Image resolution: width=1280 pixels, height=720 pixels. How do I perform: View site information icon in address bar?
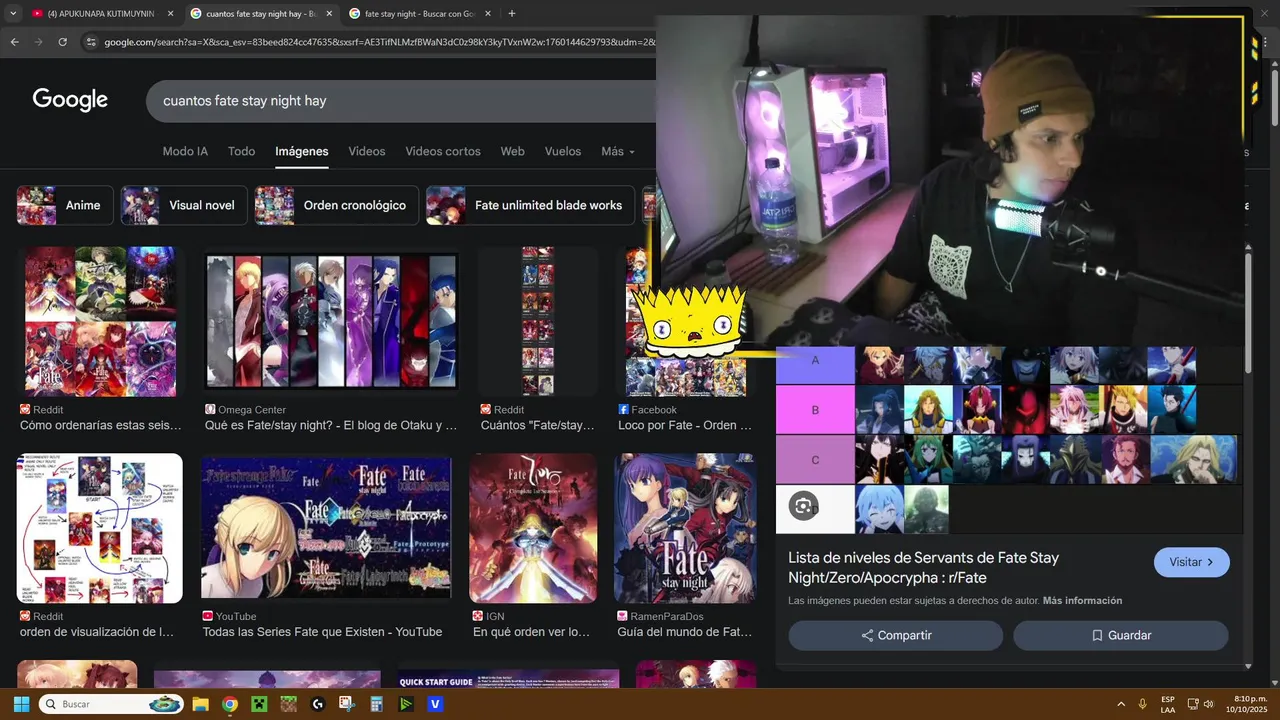click(91, 42)
